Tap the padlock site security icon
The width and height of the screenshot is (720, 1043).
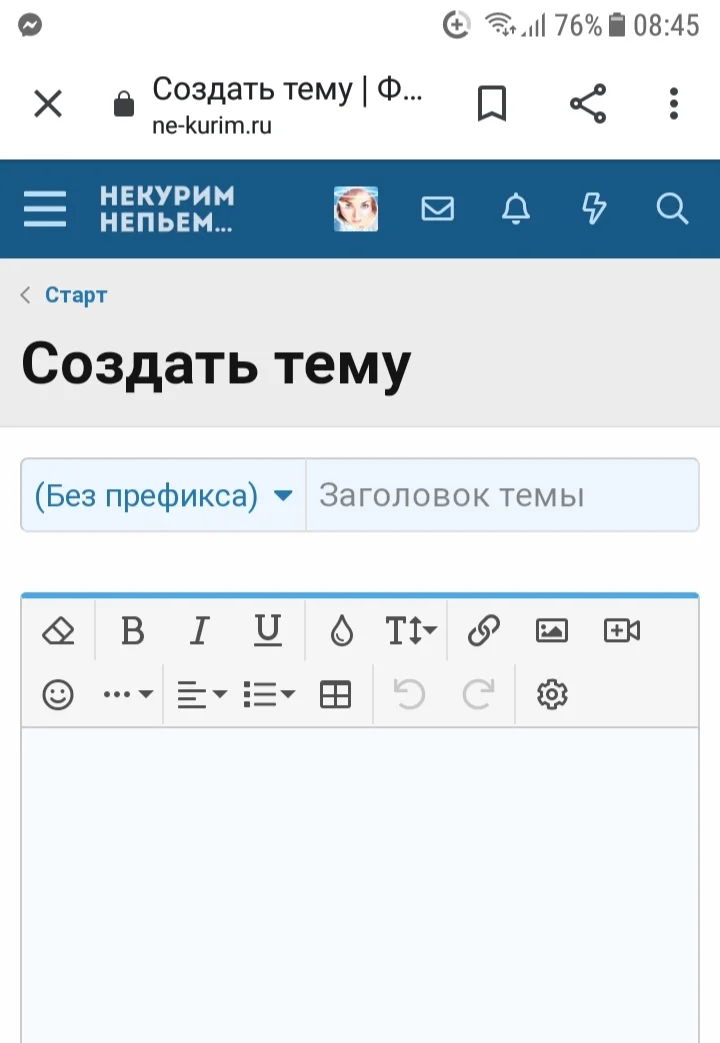(x=124, y=104)
